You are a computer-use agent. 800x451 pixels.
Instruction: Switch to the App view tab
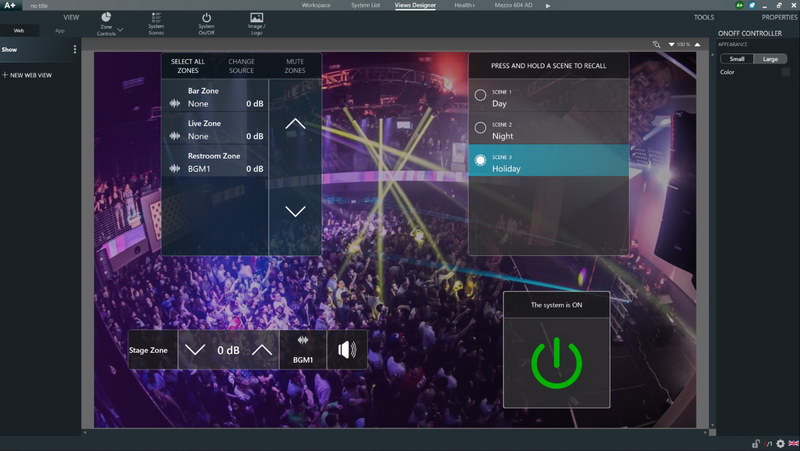click(60, 31)
